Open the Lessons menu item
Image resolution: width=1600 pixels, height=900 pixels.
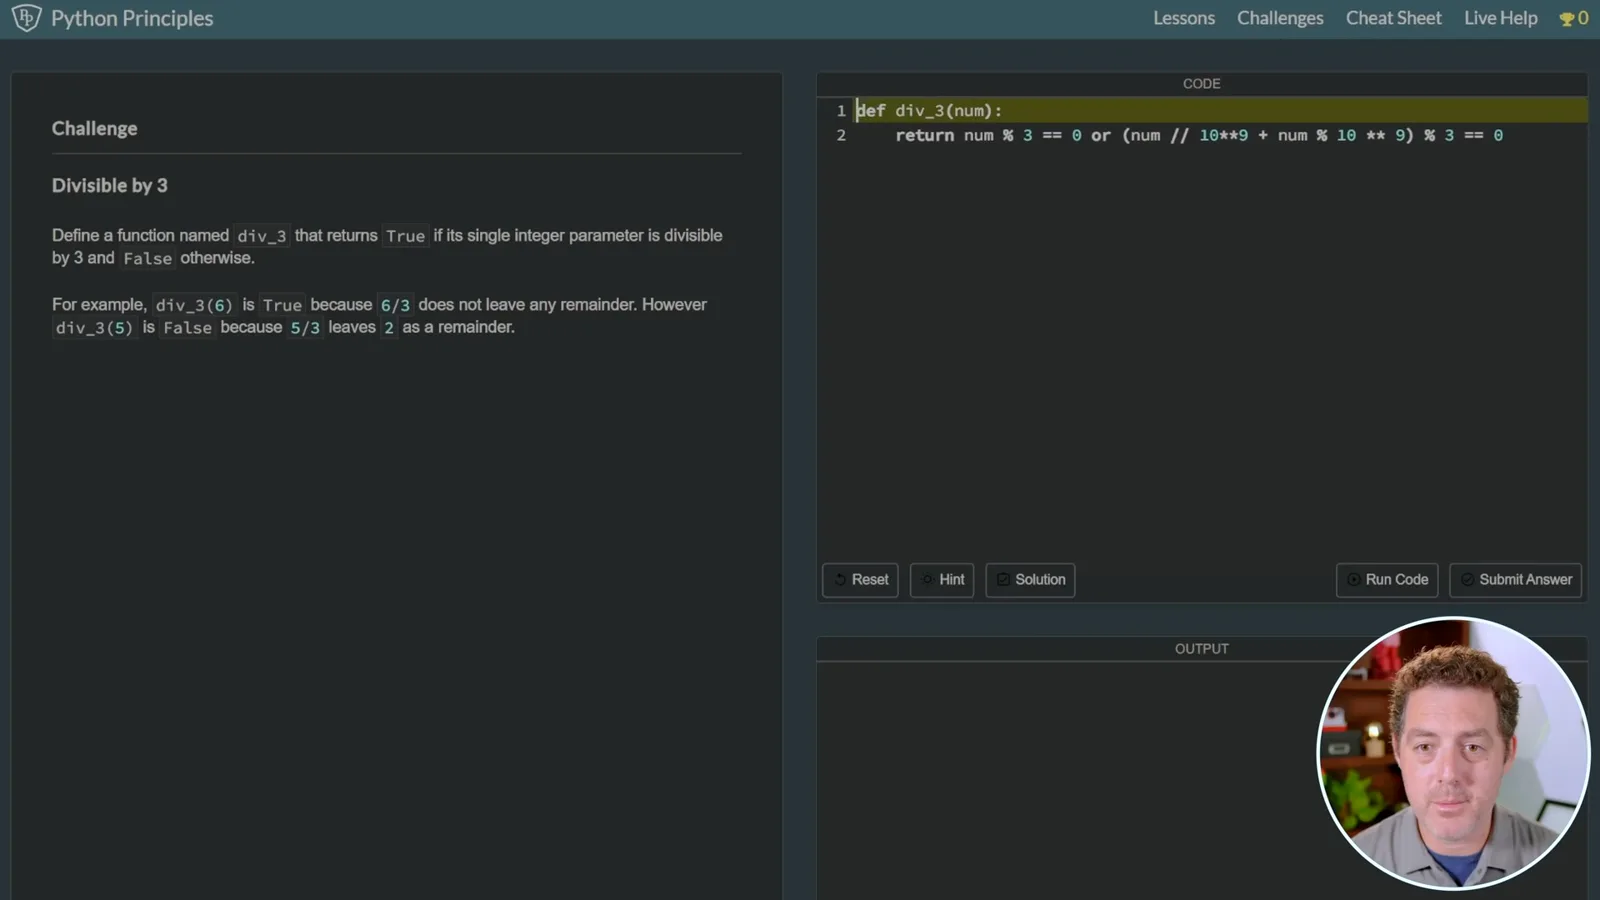[1184, 18]
